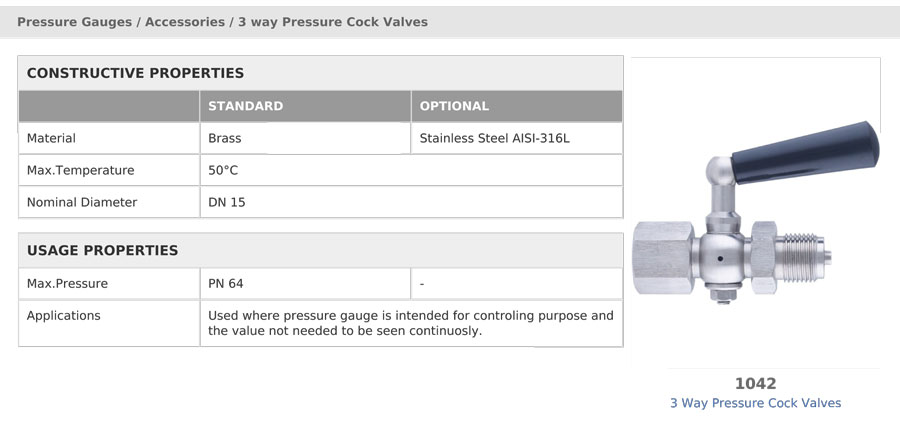Click the Usage Properties heading
This screenshot has width=900, height=436.
(x=103, y=250)
